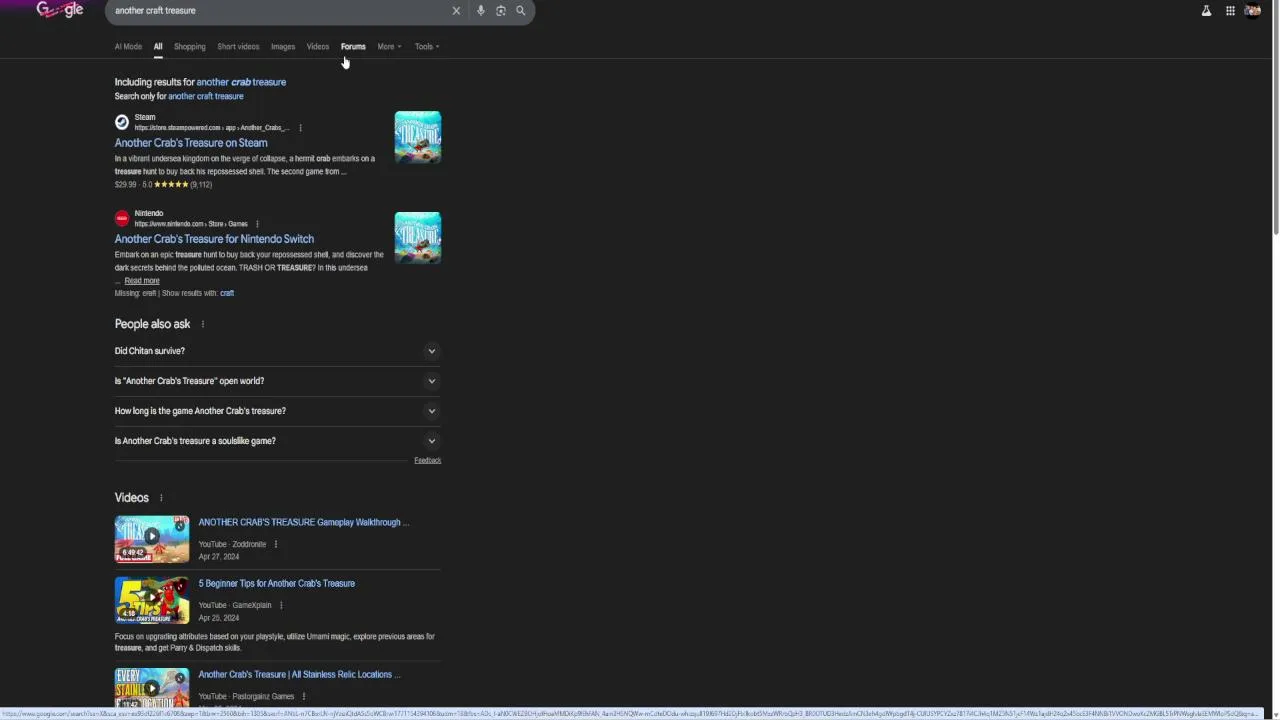Screen dimensions: 1280x720
Task: Play the 5 Beginner Tips video thumbnail
Action: click(x=152, y=600)
